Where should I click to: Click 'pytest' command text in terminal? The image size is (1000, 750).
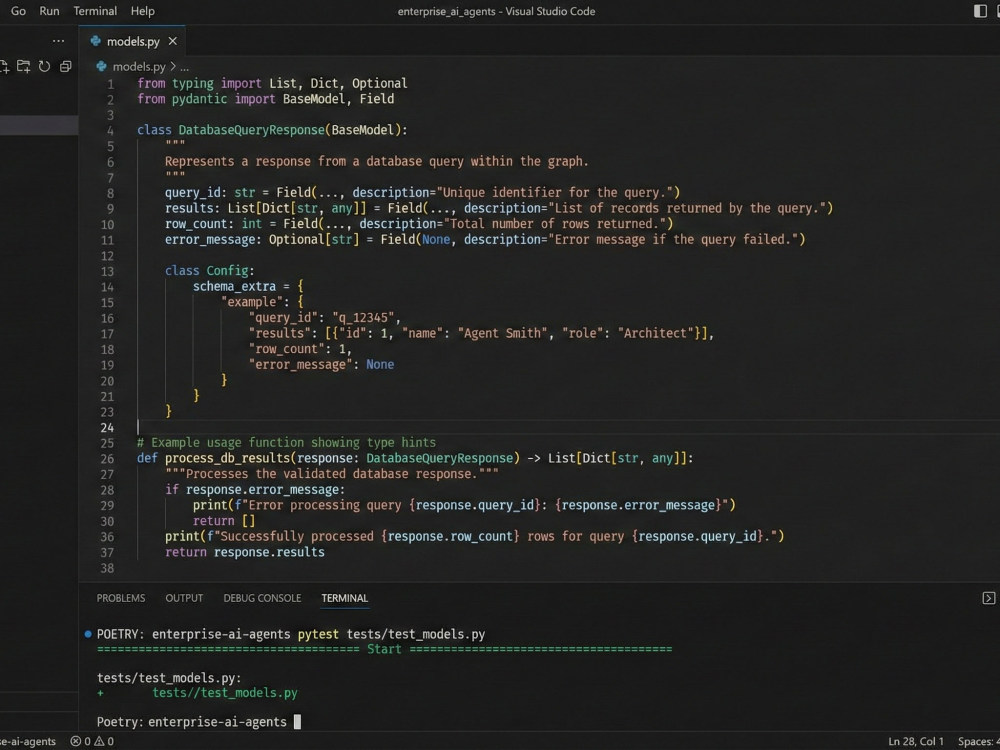pos(318,634)
